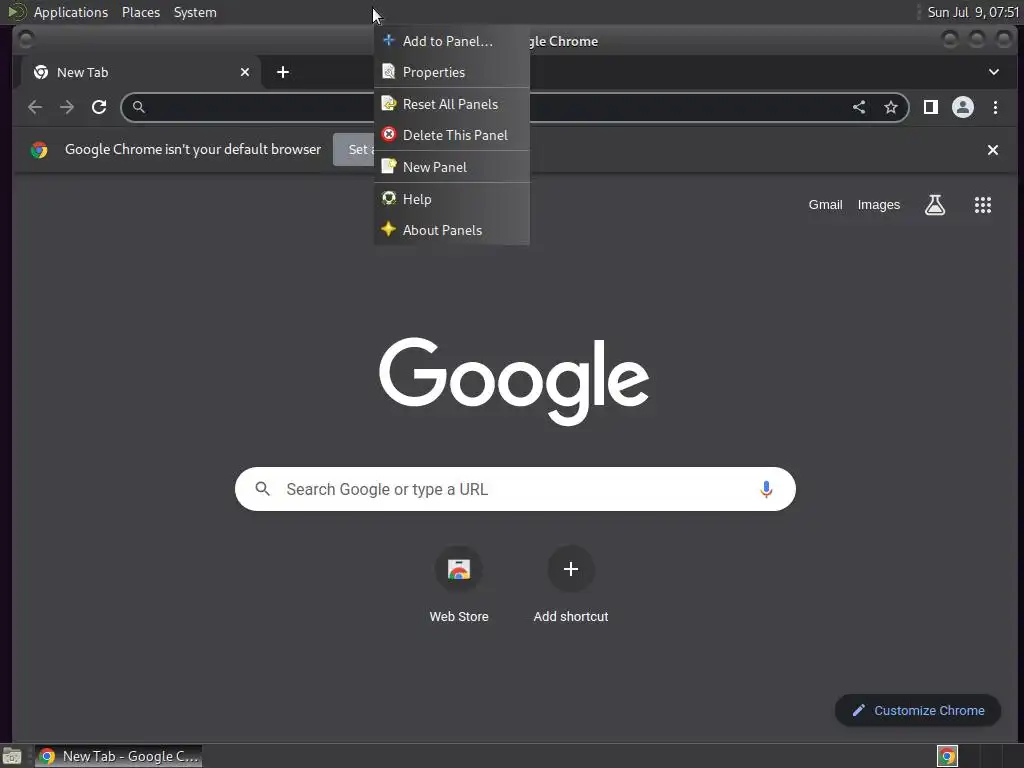Viewport: 1024px width, 768px height.
Task: Choose Properties from the panel menu
Action: (x=451, y=72)
